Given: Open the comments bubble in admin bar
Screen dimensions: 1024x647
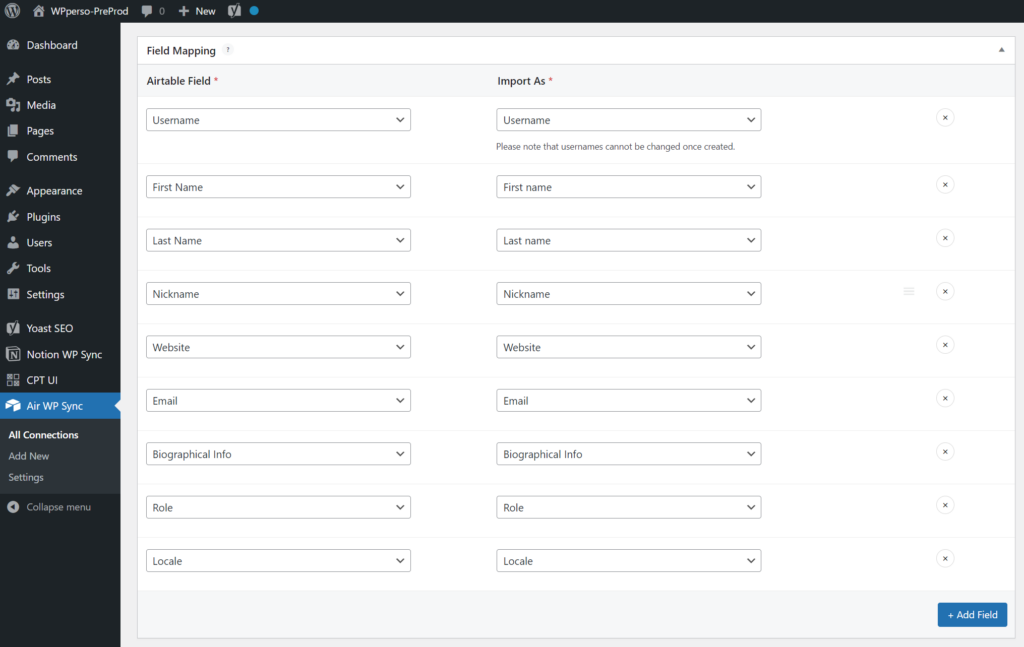Looking at the screenshot, I should (x=153, y=11).
